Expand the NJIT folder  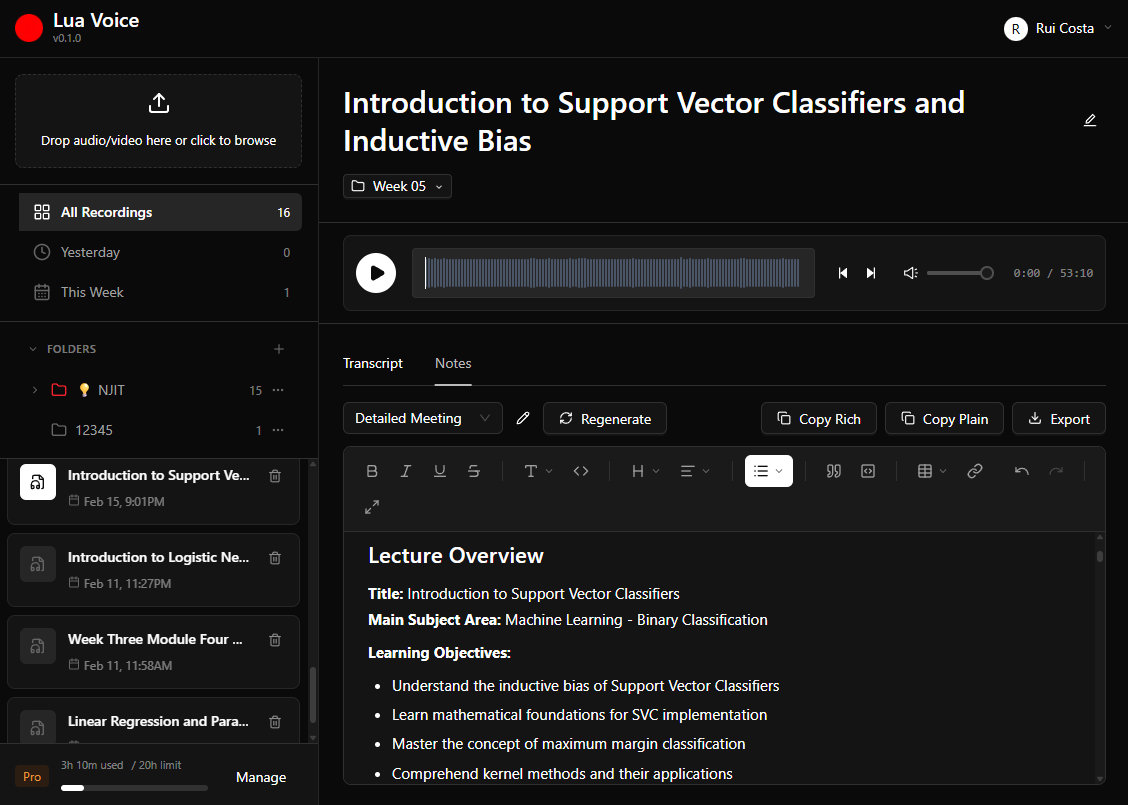point(35,390)
